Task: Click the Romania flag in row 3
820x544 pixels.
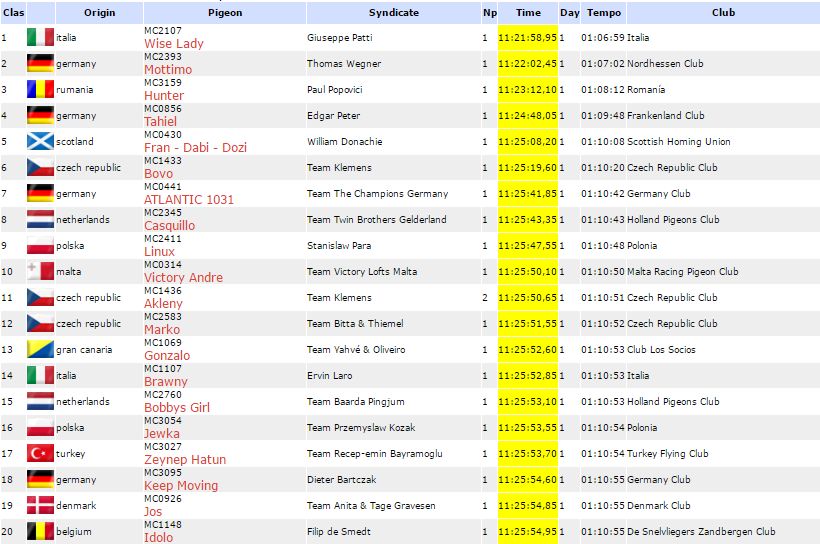Action: pos(40,89)
